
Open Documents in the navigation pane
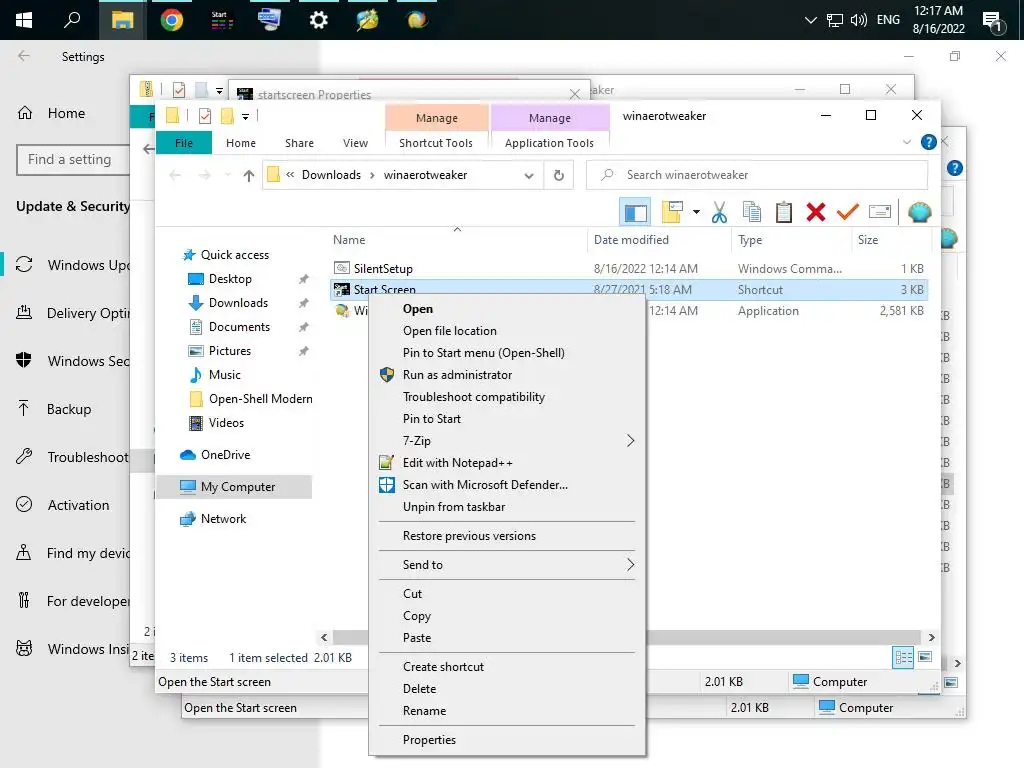[x=239, y=327]
